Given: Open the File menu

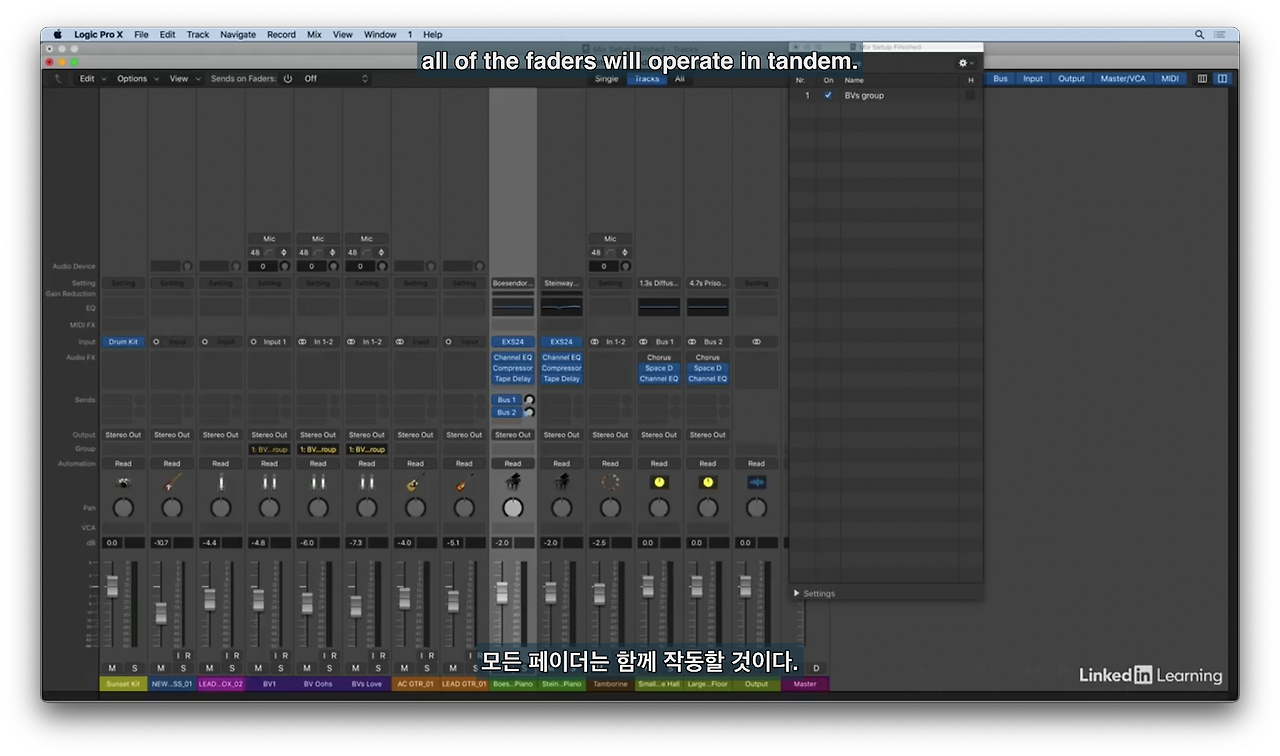Looking at the screenshot, I should [141, 34].
